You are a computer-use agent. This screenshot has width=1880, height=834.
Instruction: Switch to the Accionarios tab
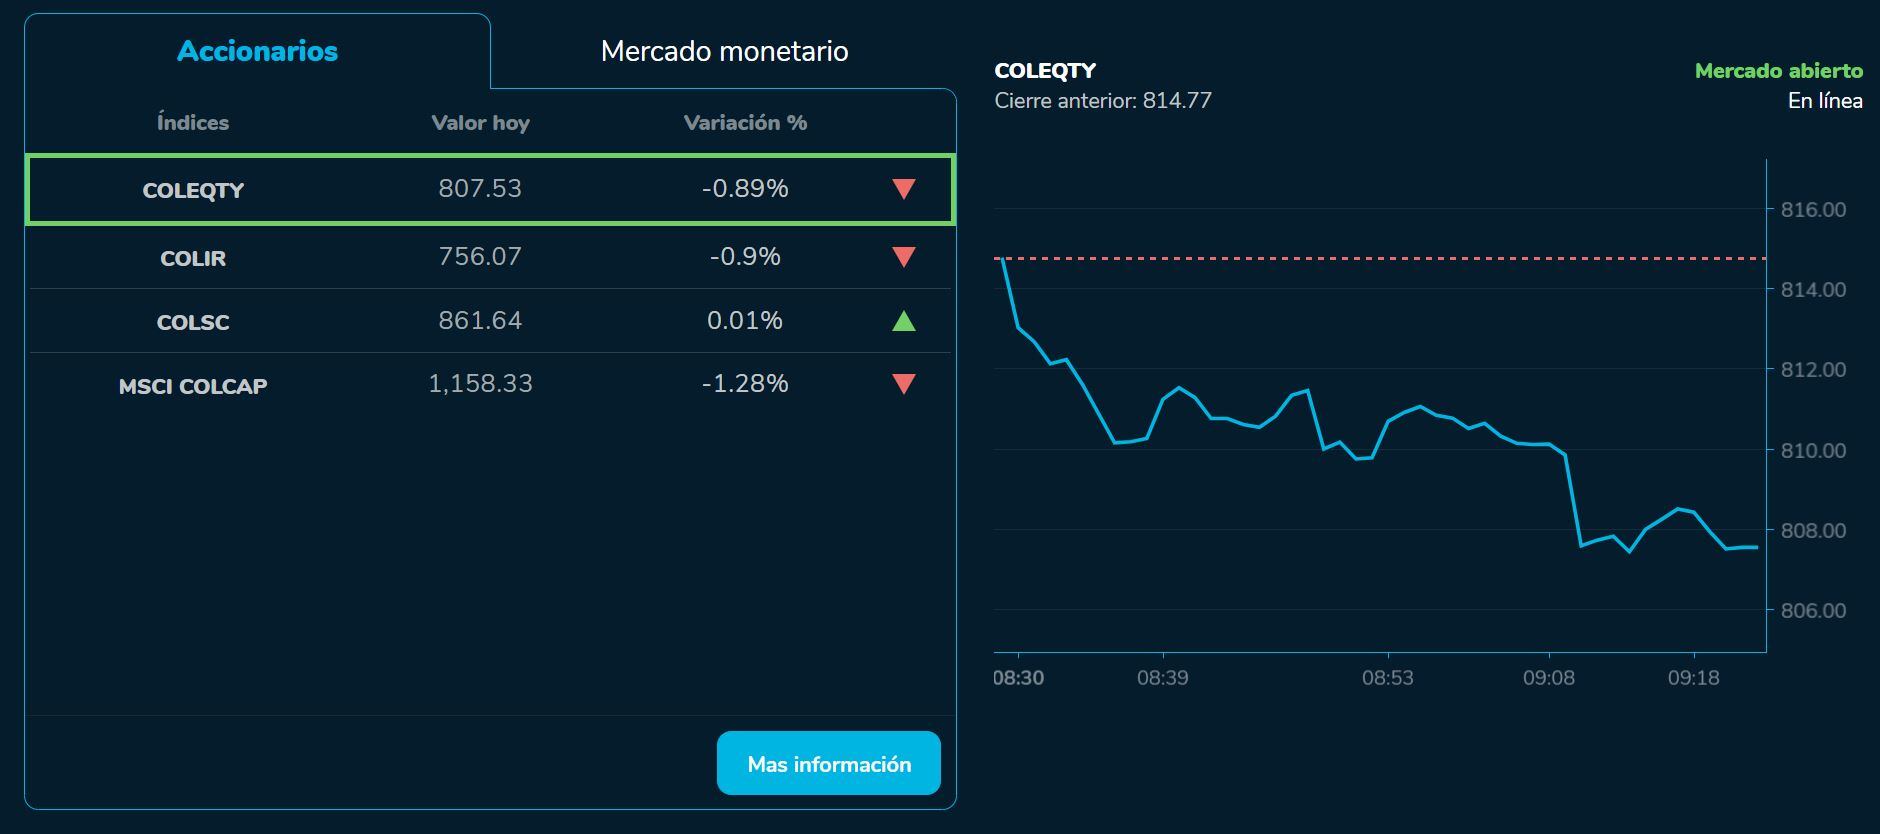click(257, 51)
